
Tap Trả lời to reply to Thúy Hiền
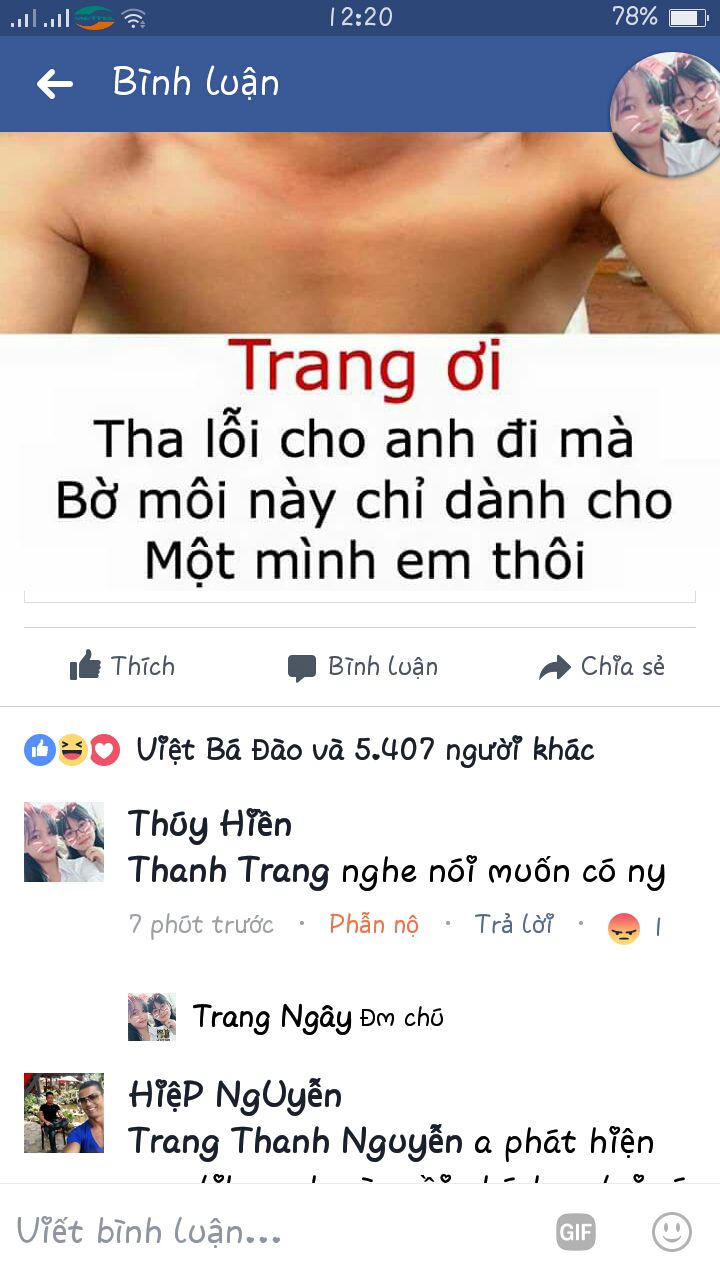514,925
